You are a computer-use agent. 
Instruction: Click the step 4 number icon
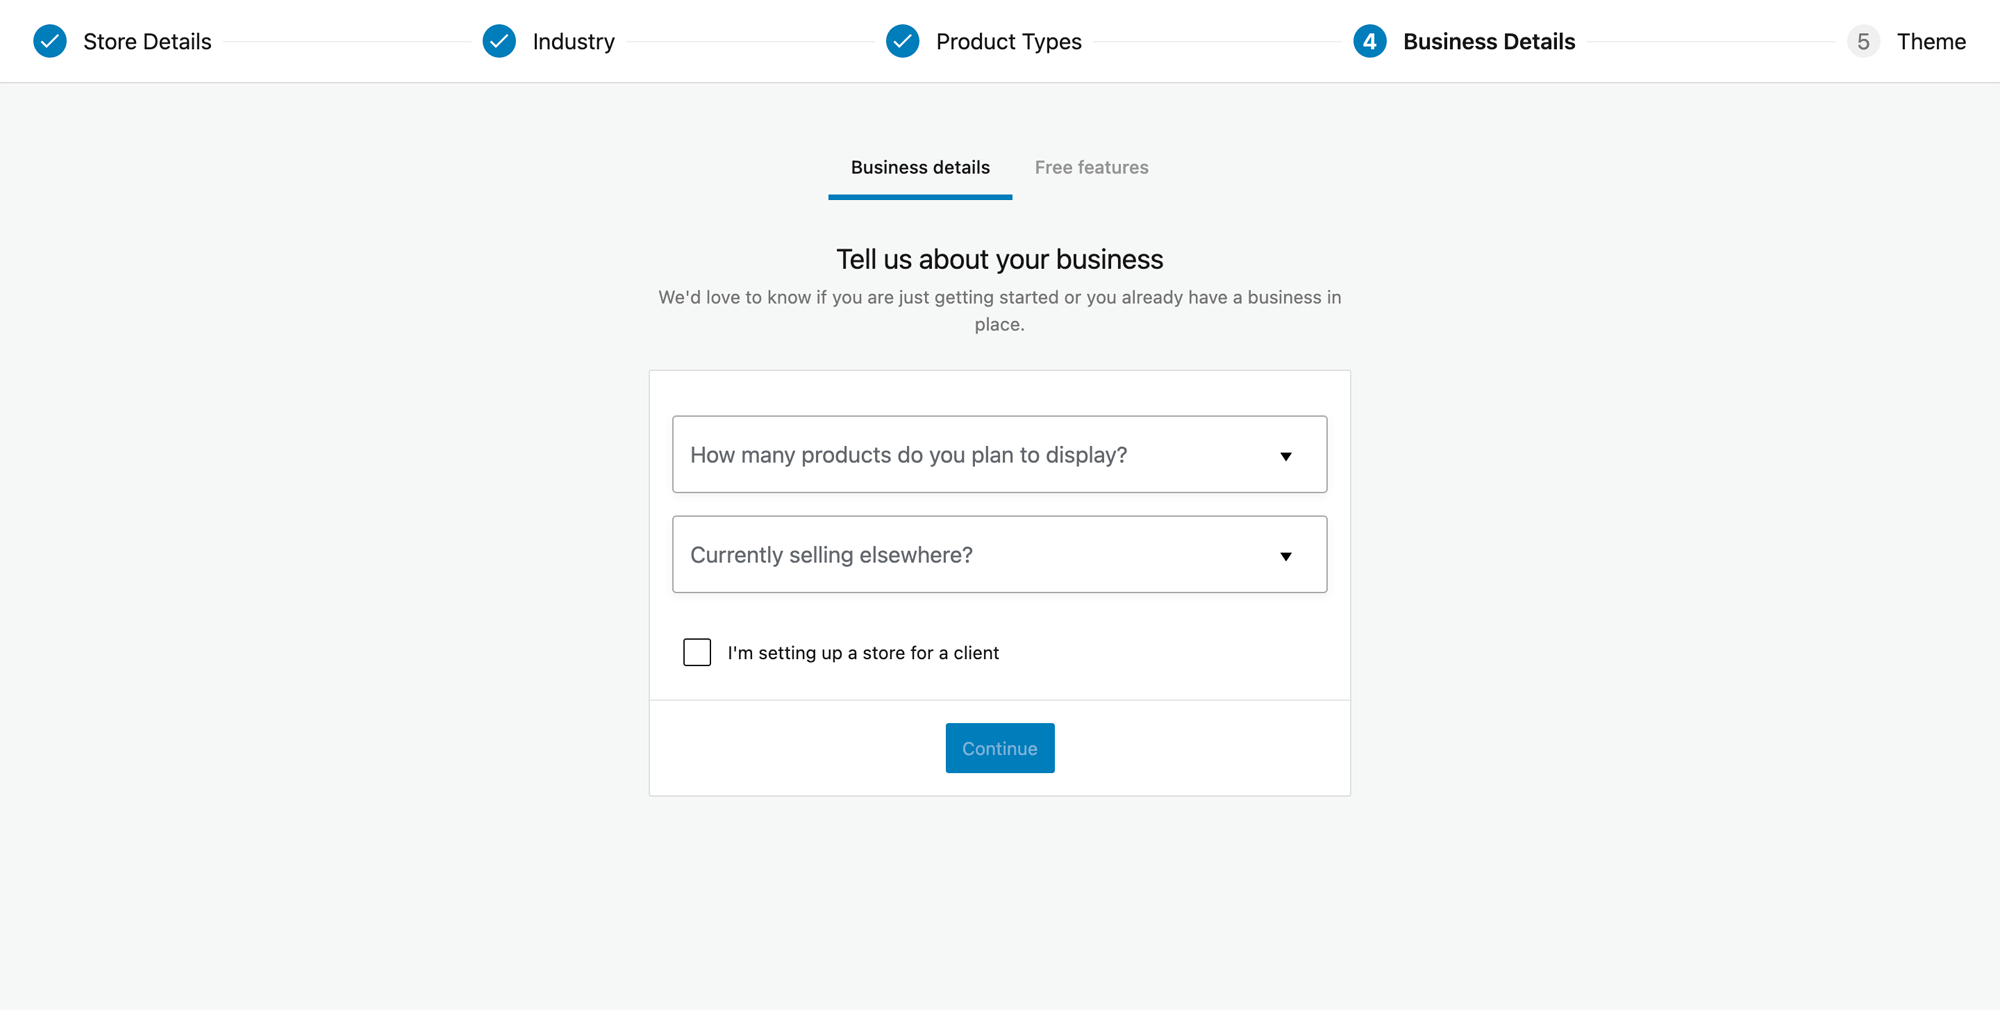[x=1369, y=41]
